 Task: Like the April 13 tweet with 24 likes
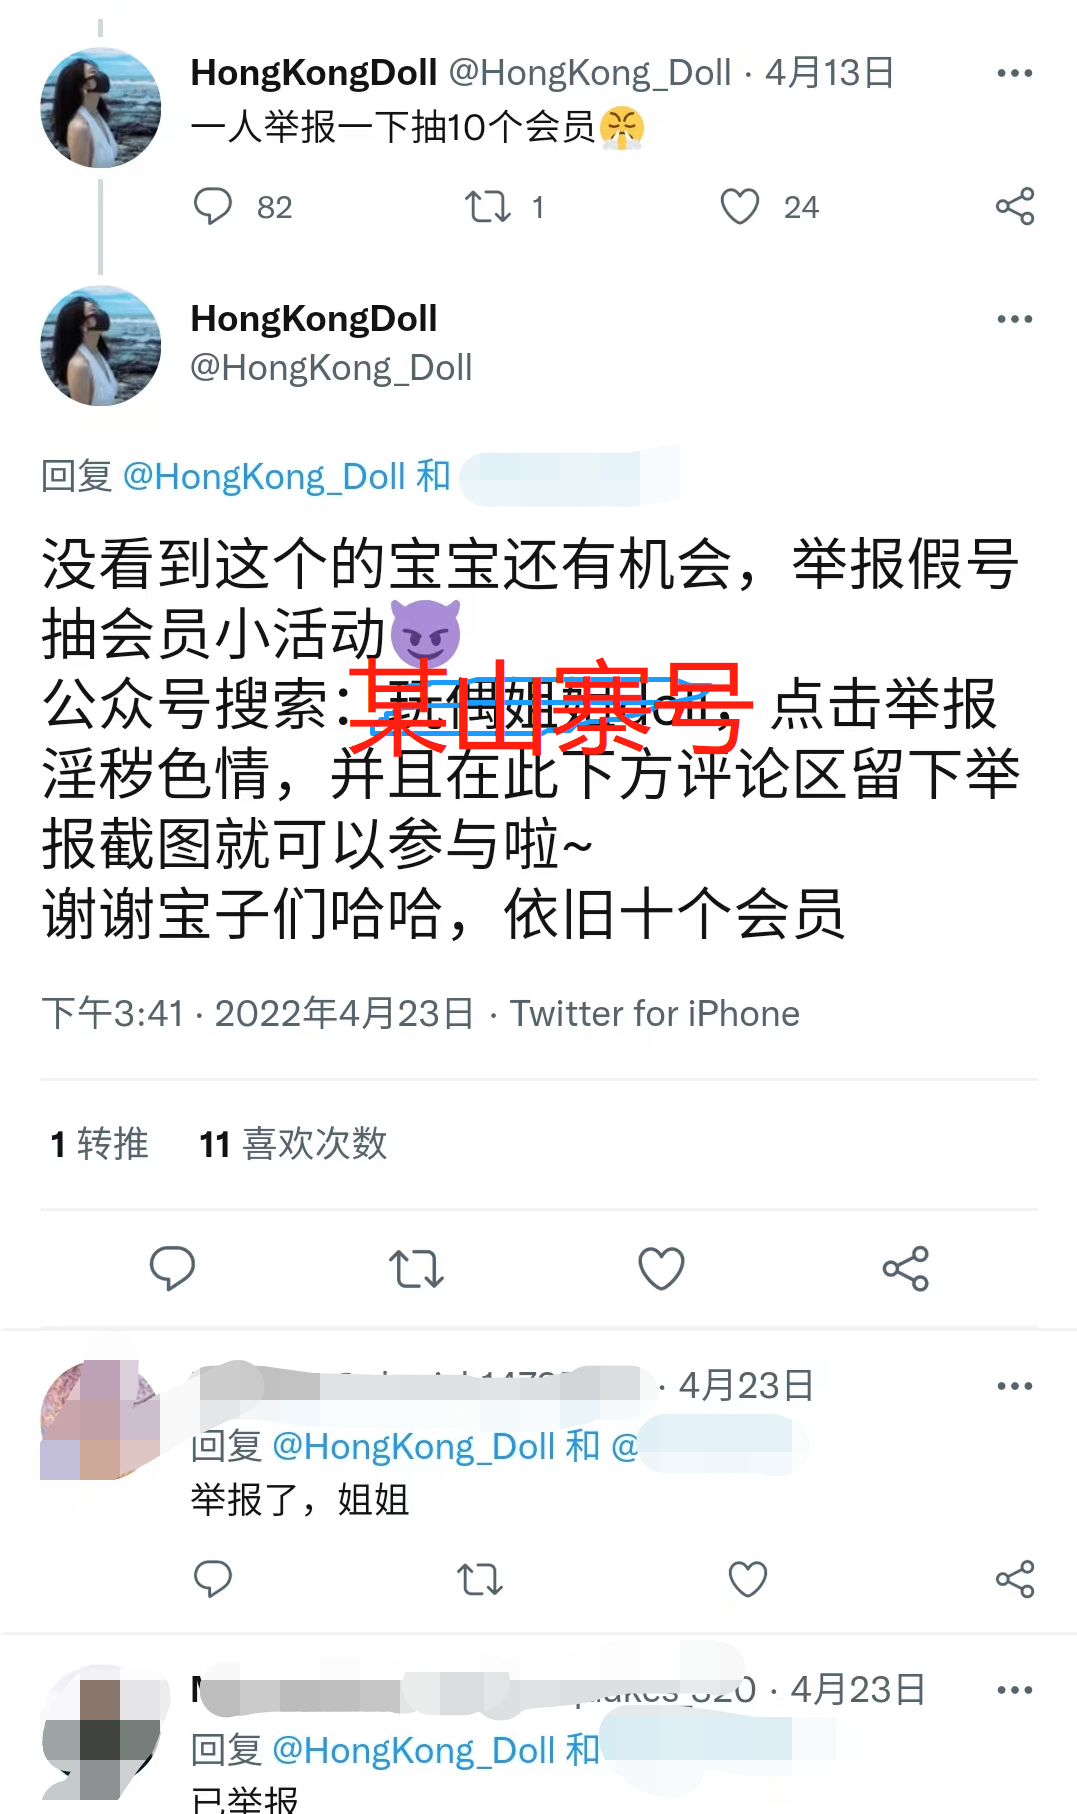pos(740,207)
